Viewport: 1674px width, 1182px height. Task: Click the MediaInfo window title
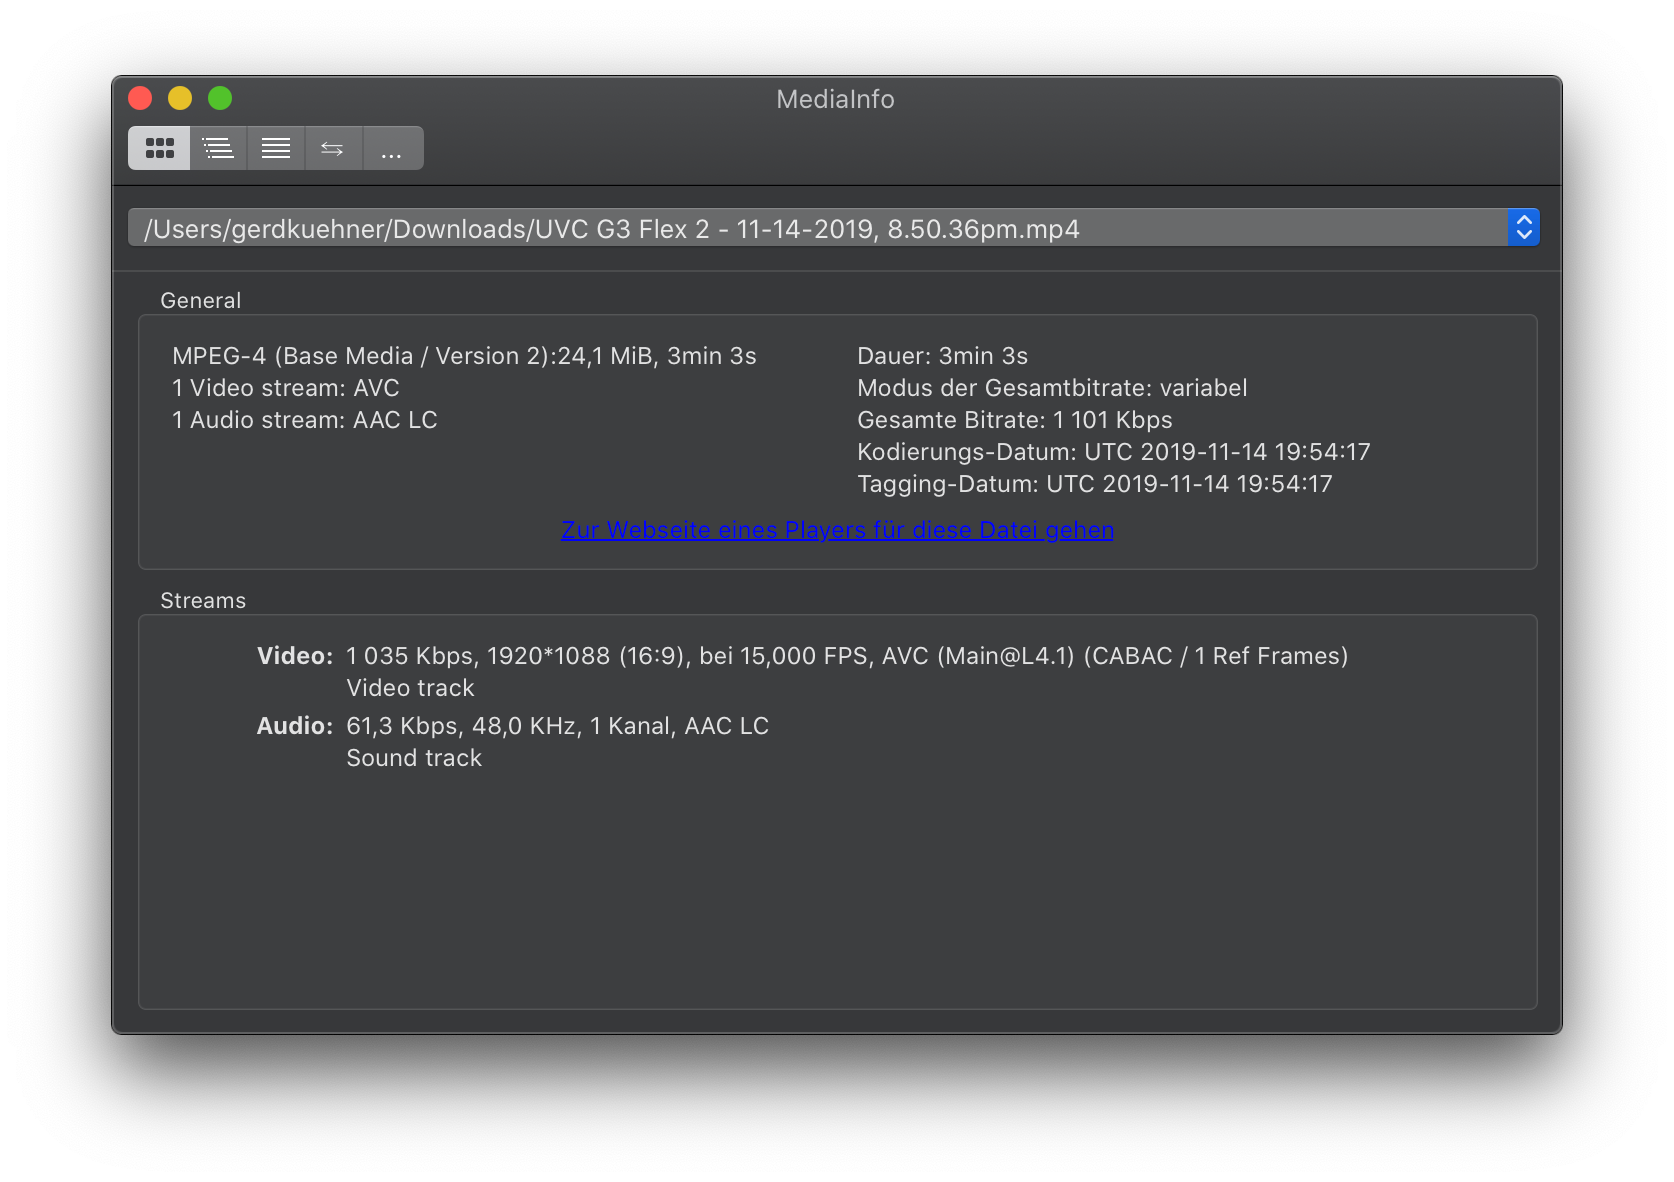point(835,99)
